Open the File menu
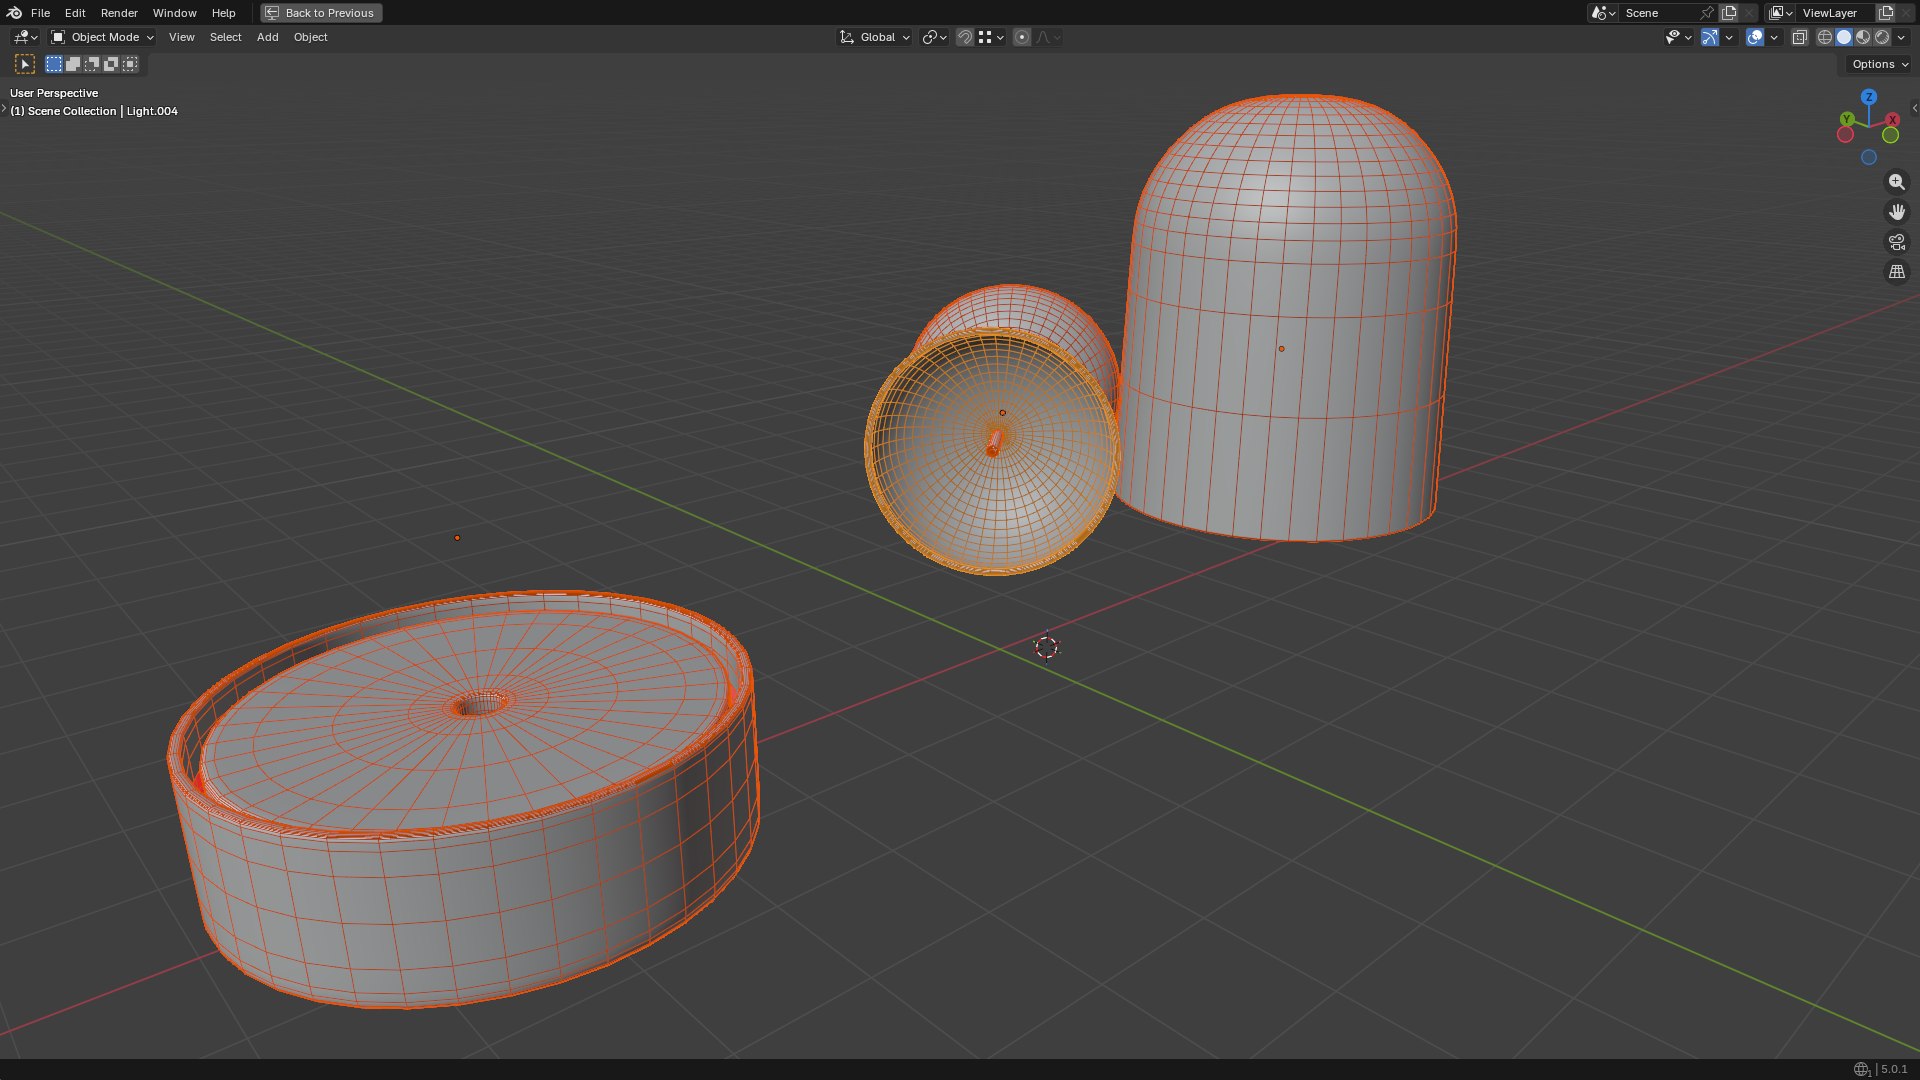 [40, 13]
